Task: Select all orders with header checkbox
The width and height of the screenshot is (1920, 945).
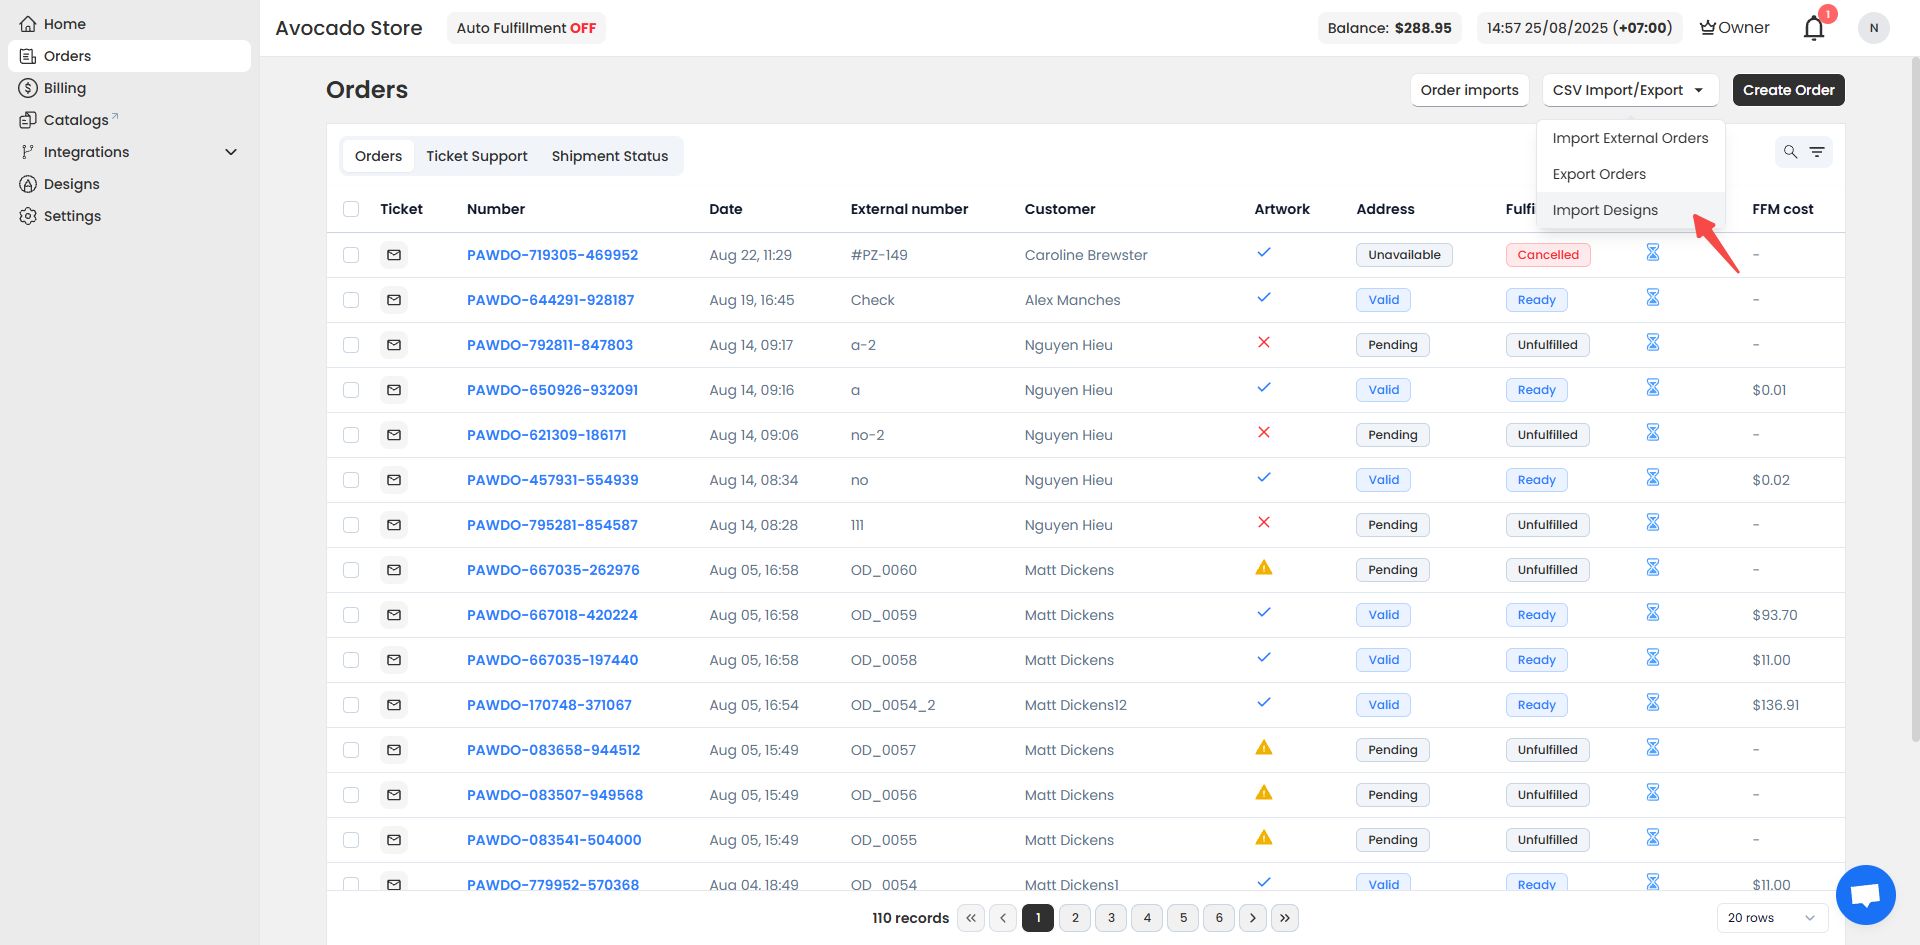Action: point(351,209)
